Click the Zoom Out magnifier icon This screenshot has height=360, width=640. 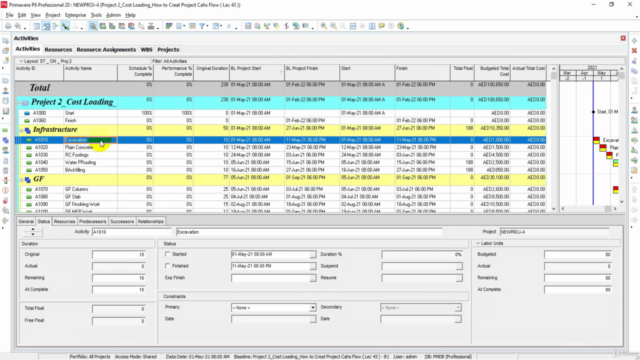point(333,26)
